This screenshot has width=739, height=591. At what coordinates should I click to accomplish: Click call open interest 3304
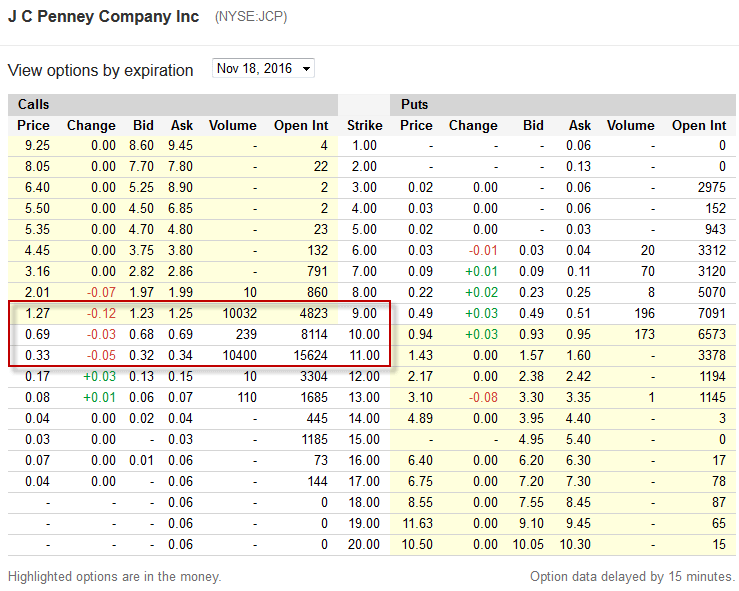[x=314, y=377]
